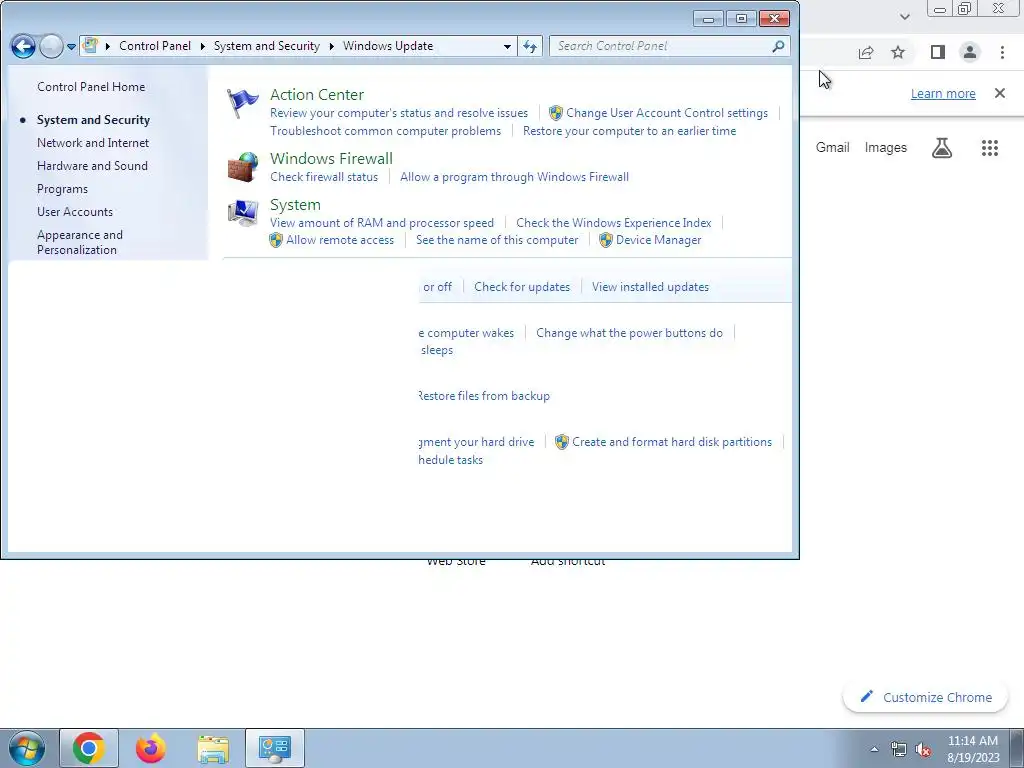Click shield icon by Create and format partitions
1024x768 pixels.
[562, 442]
